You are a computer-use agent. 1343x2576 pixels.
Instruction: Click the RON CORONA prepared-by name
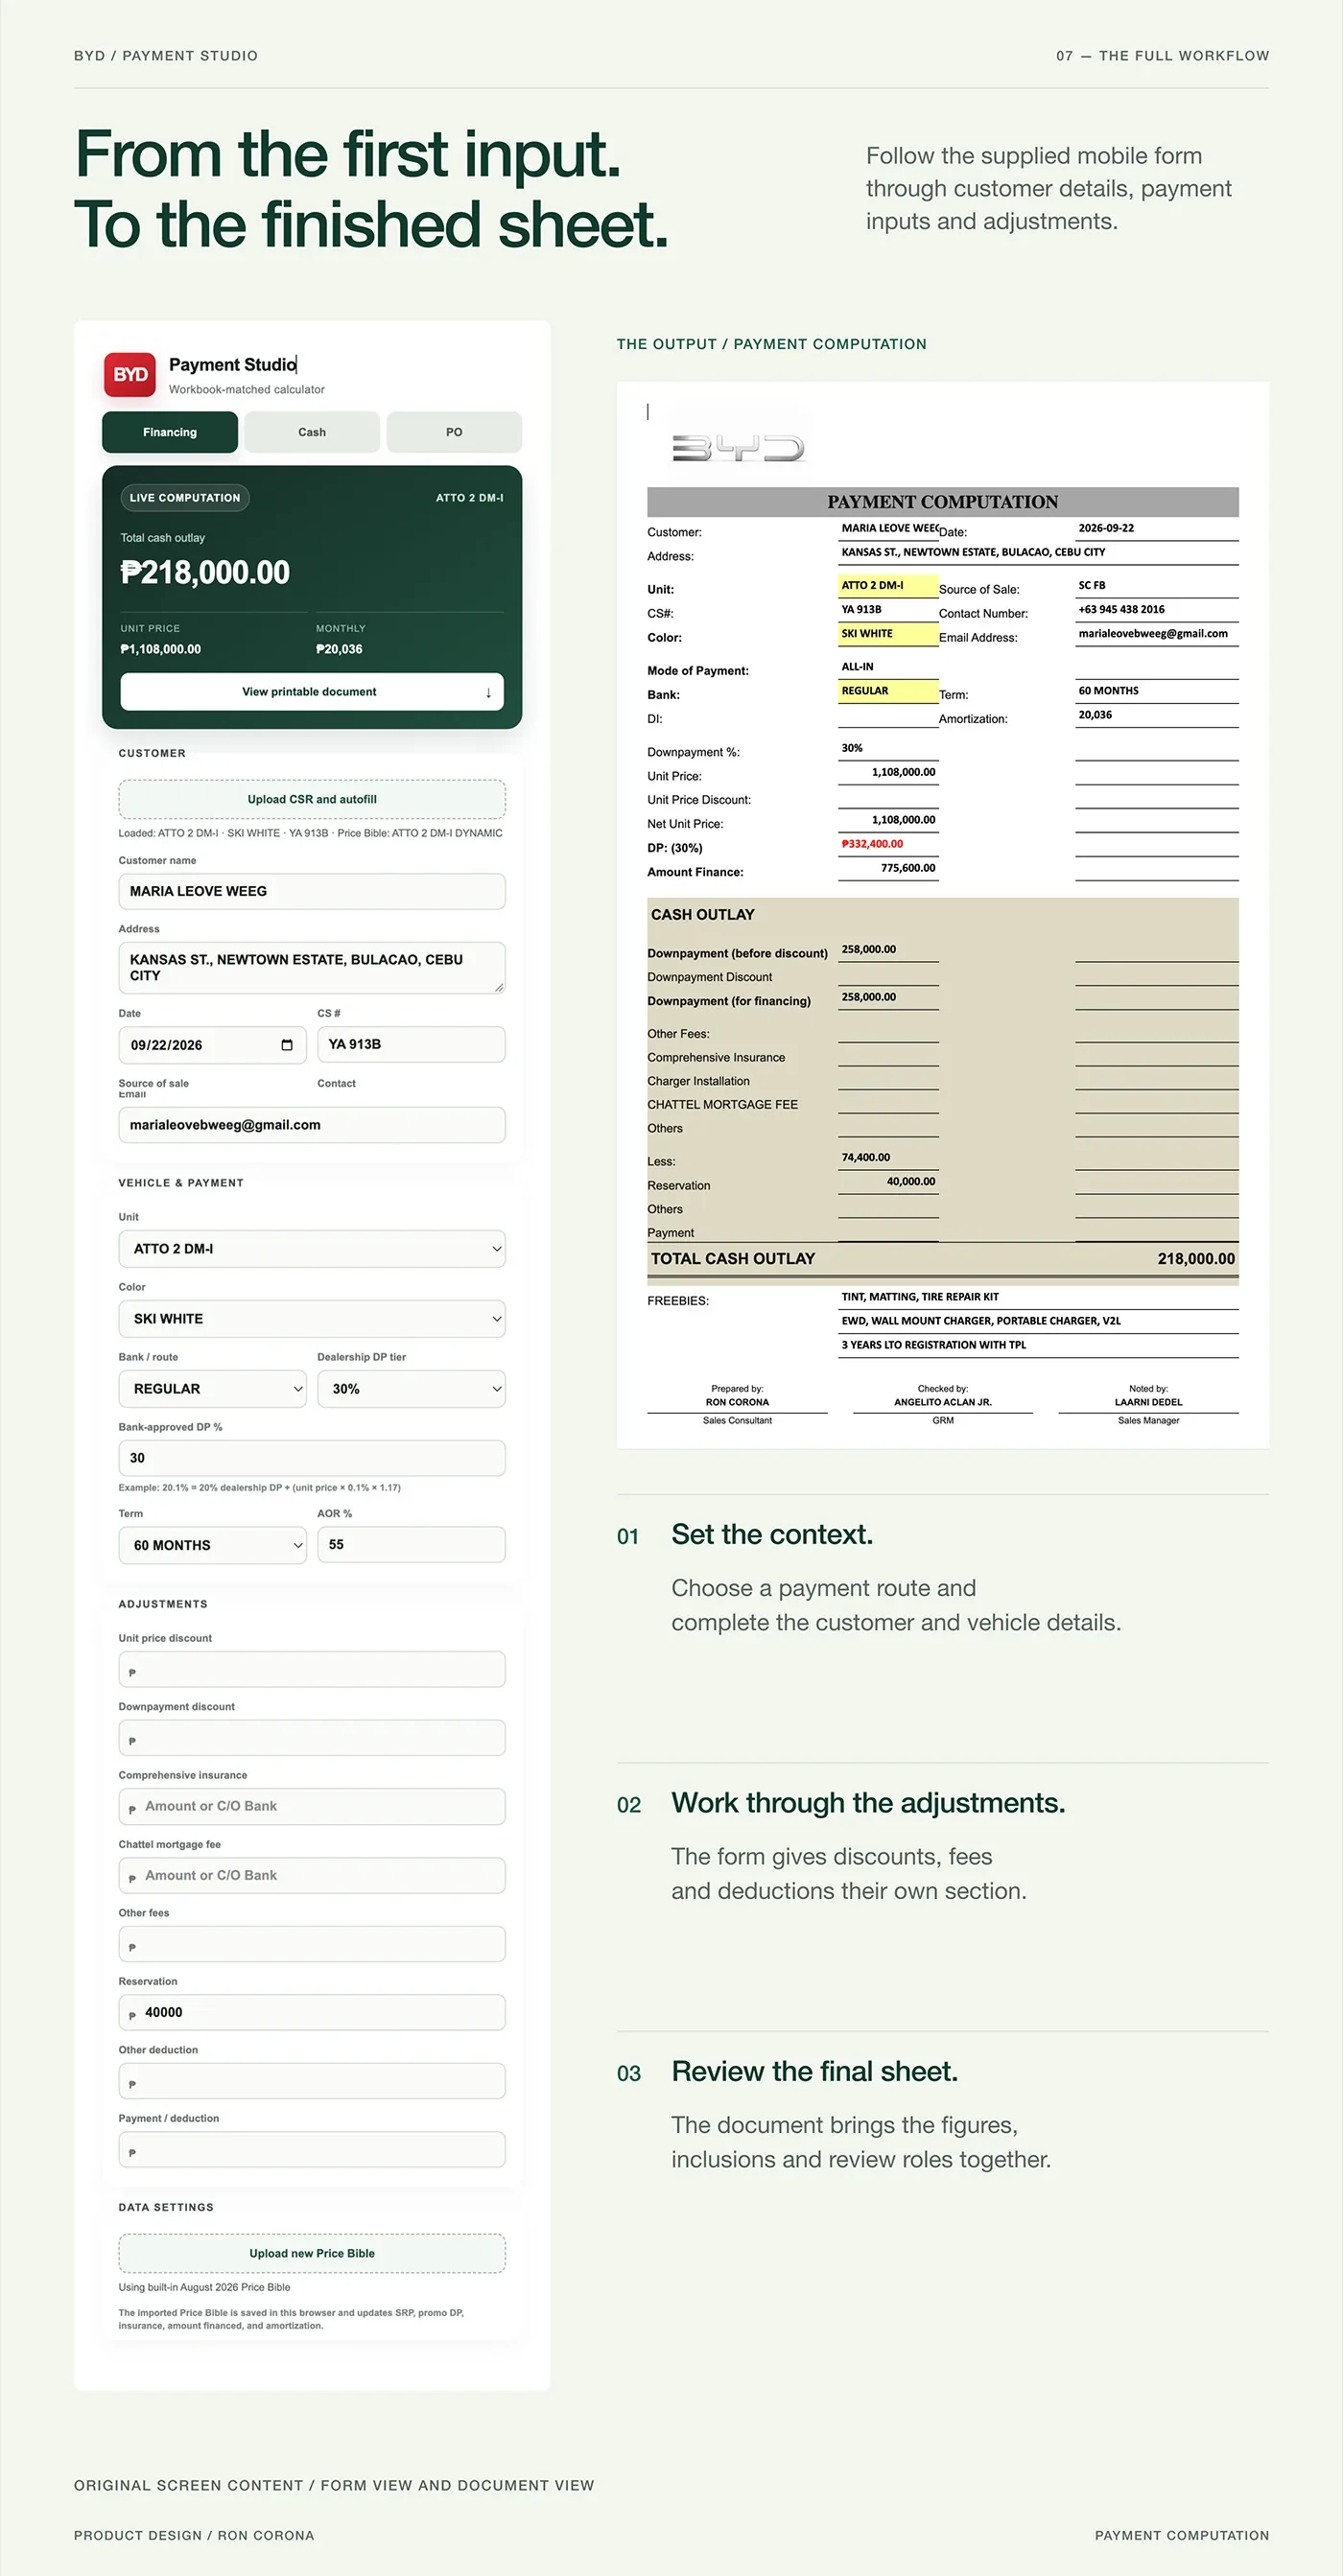(x=737, y=1402)
